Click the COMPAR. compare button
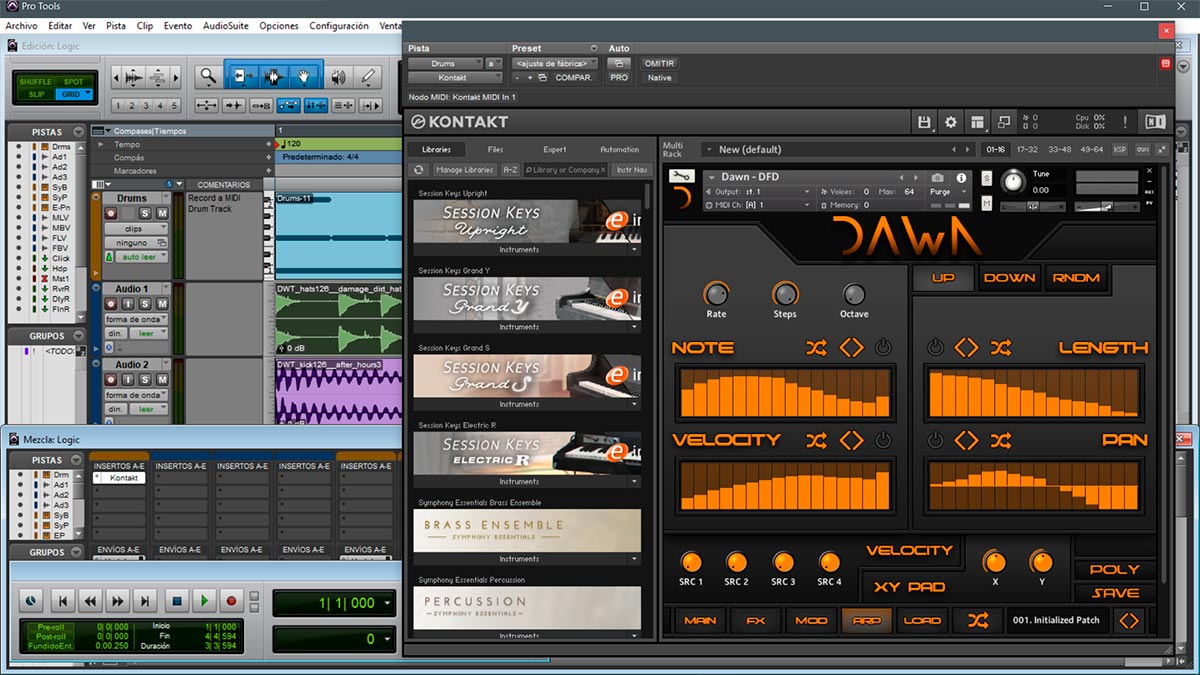The height and width of the screenshot is (675, 1200). 574,77
